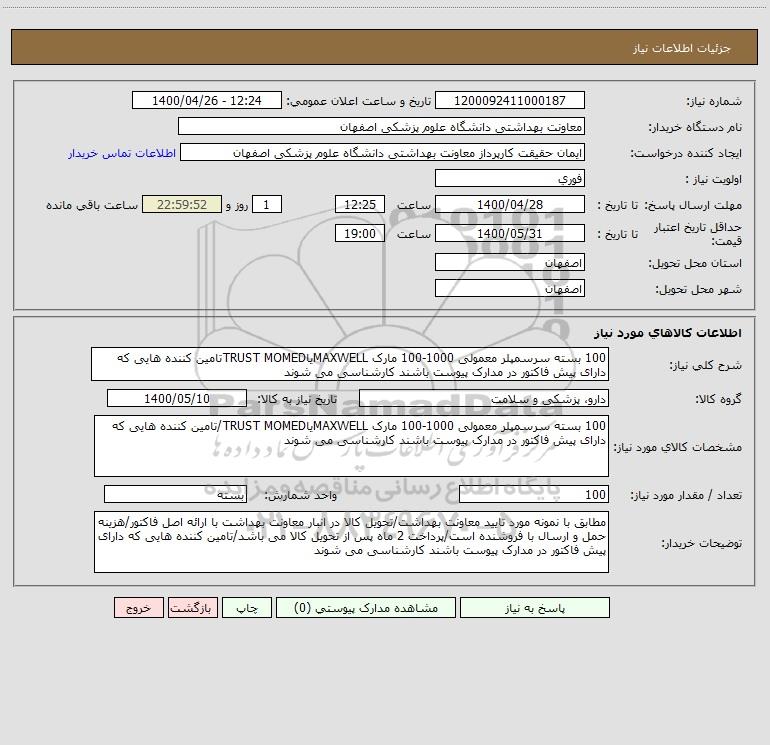Click the ساعت باقی مانده label
The image size is (770, 745).
click(92, 205)
